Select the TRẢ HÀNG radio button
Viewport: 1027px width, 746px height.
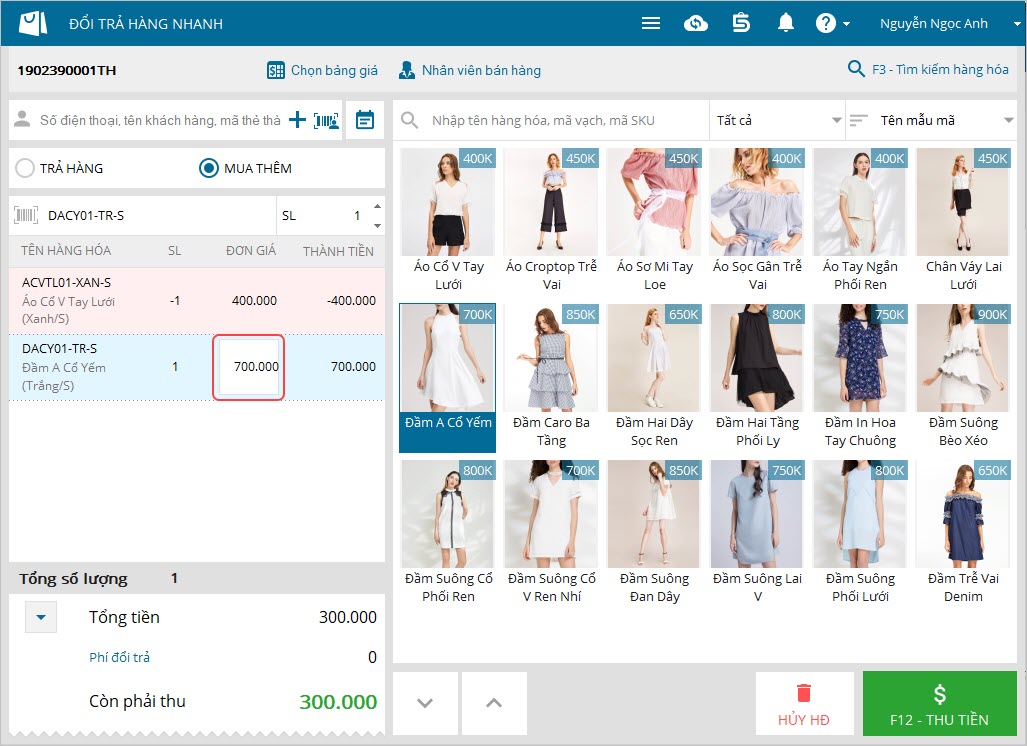[24, 168]
